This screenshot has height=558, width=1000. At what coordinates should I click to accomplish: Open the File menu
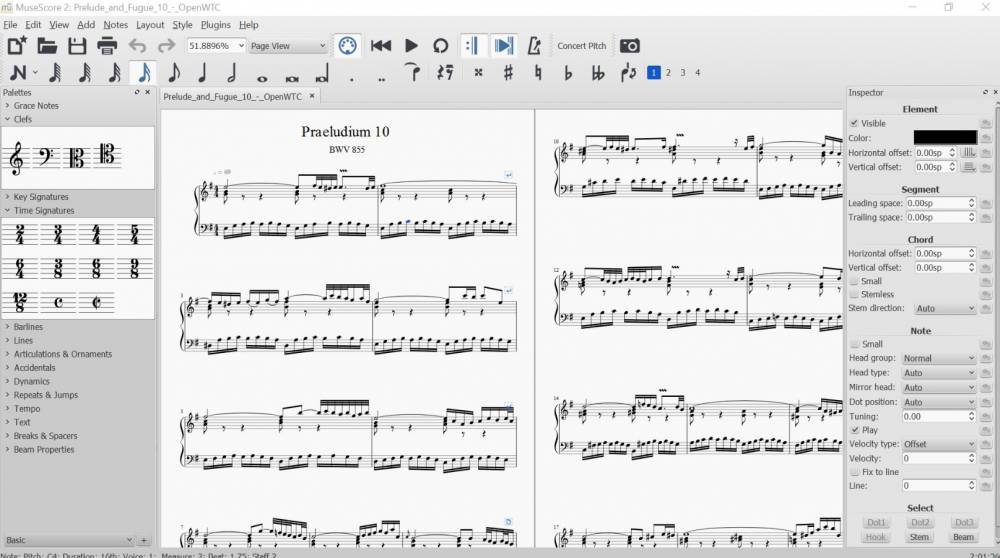point(10,25)
